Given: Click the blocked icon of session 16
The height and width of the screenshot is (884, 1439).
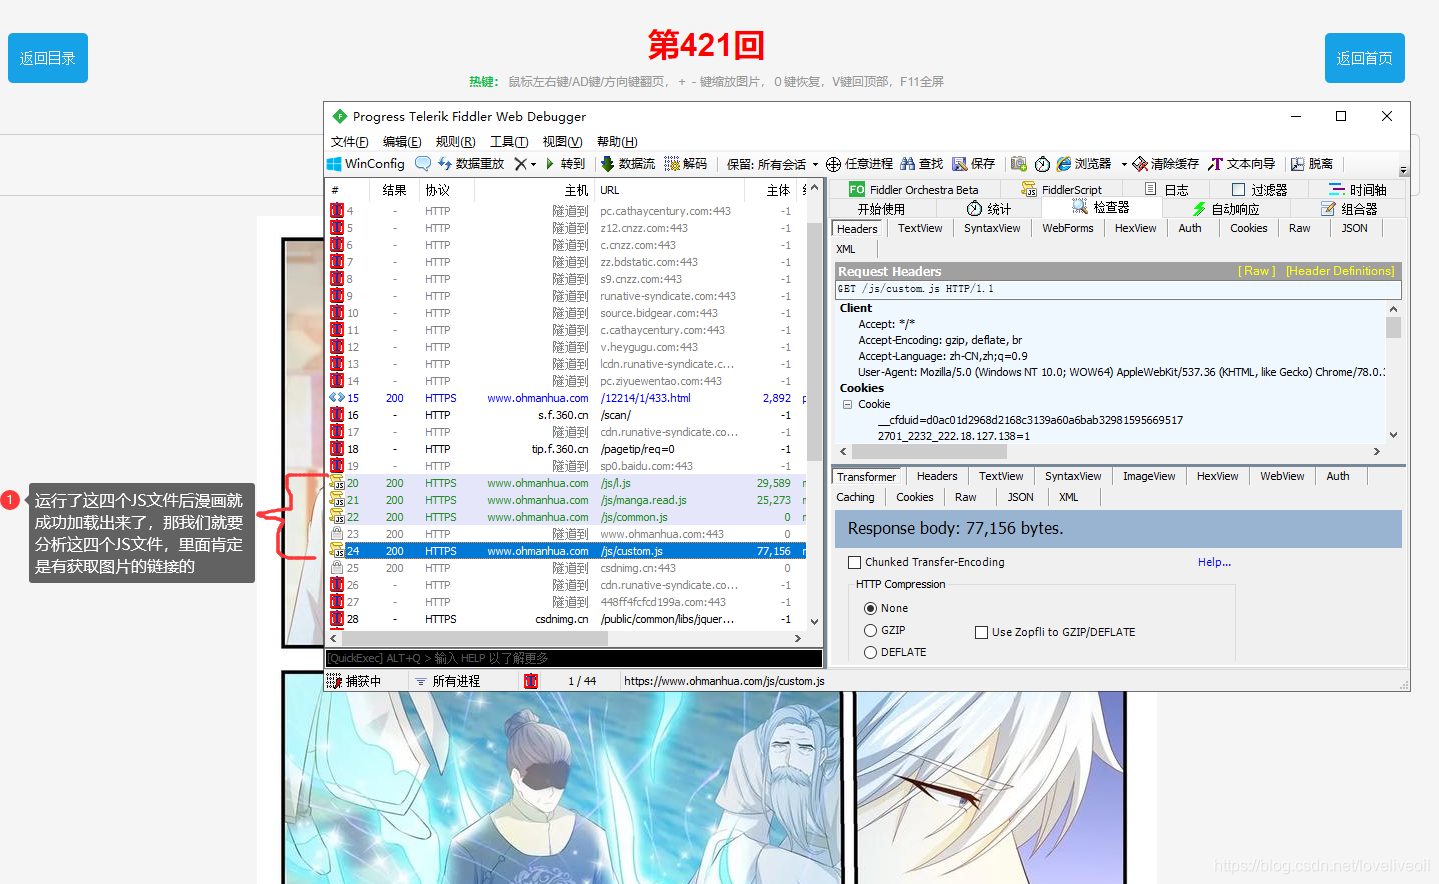Looking at the screenshot, I should tap(337, 415).
